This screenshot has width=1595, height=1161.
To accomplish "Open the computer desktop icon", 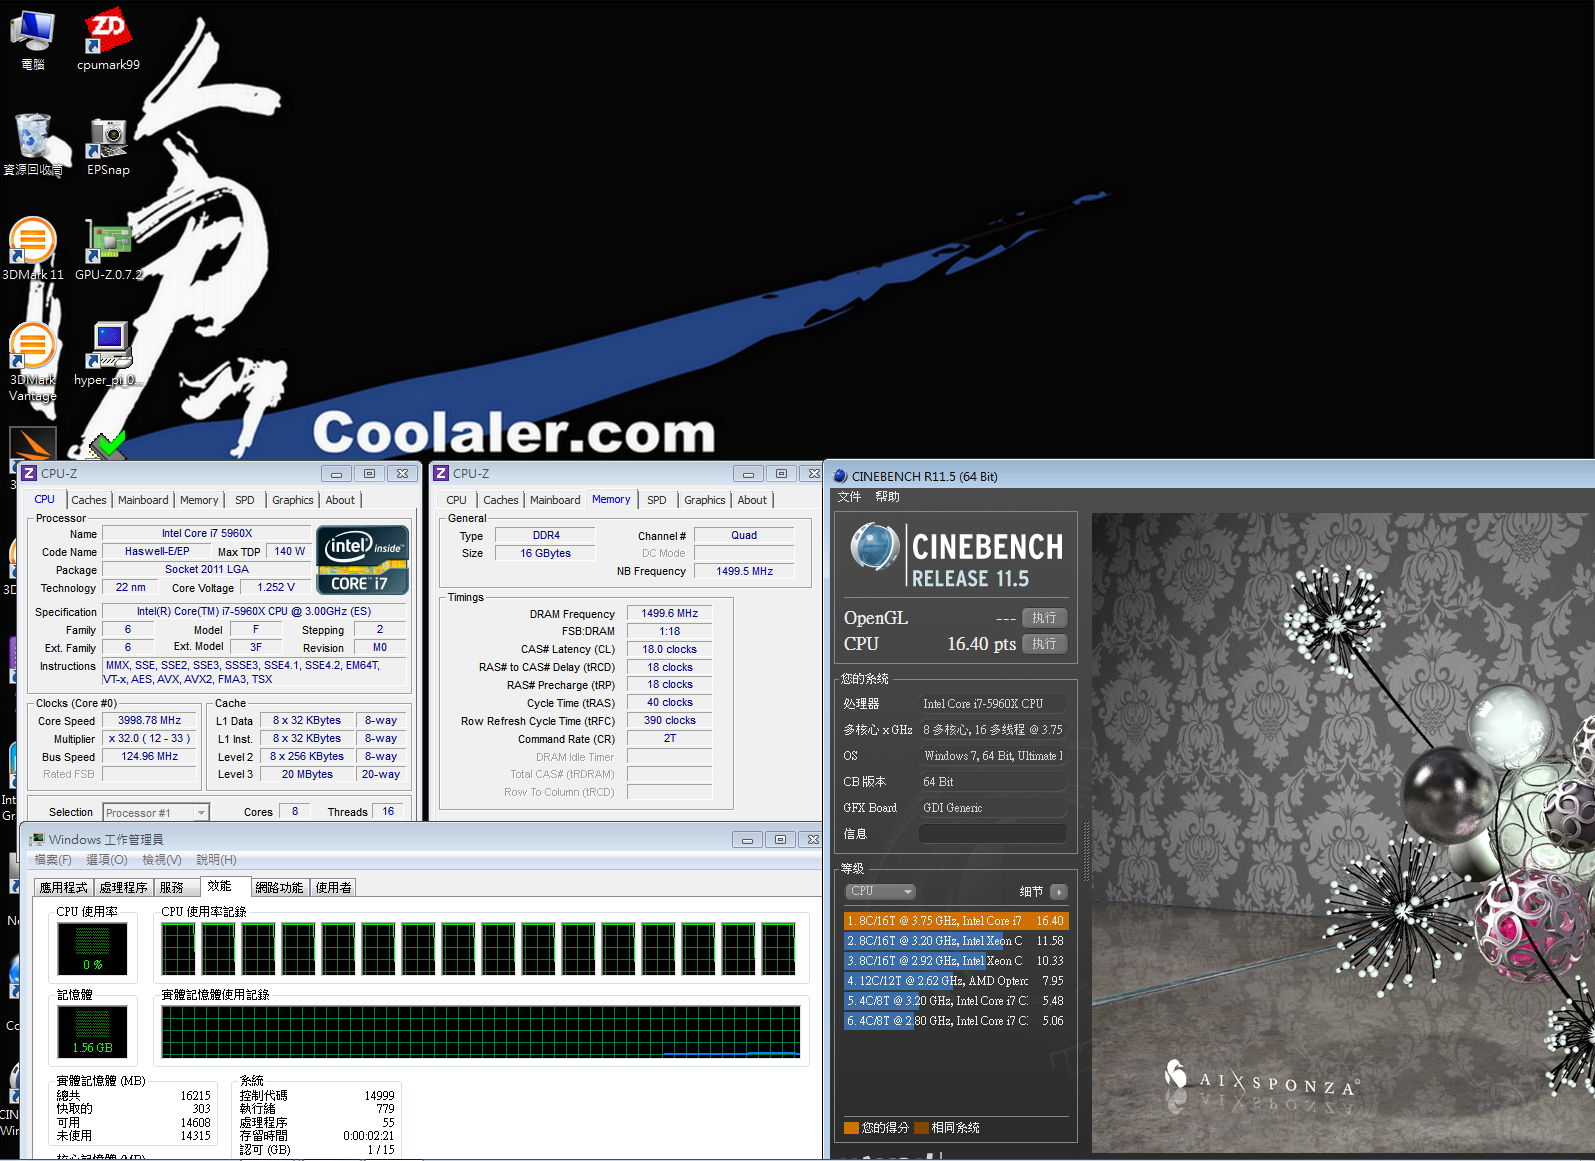I will coord(33,39).
